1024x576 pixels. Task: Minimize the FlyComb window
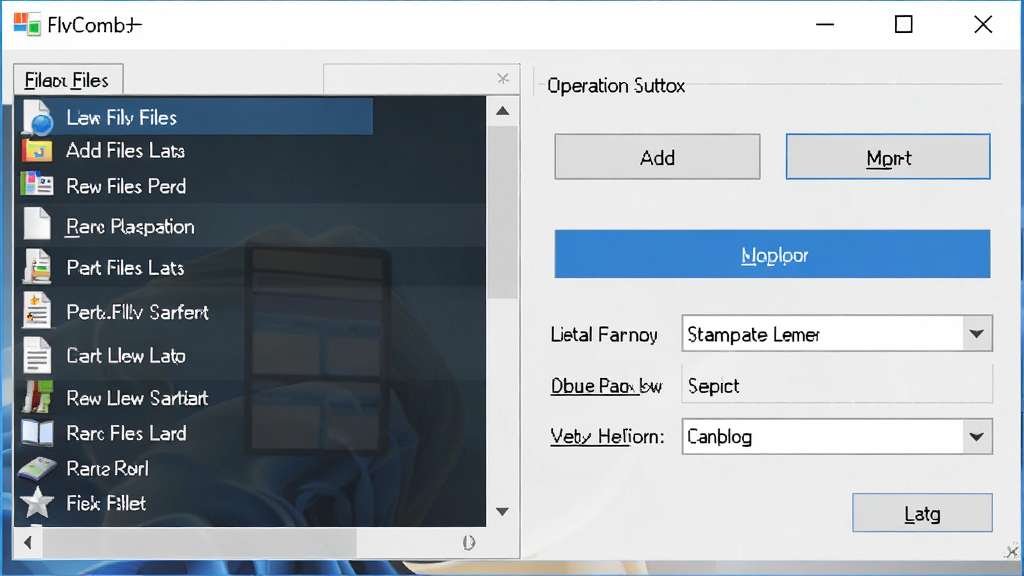pos(825,24)
